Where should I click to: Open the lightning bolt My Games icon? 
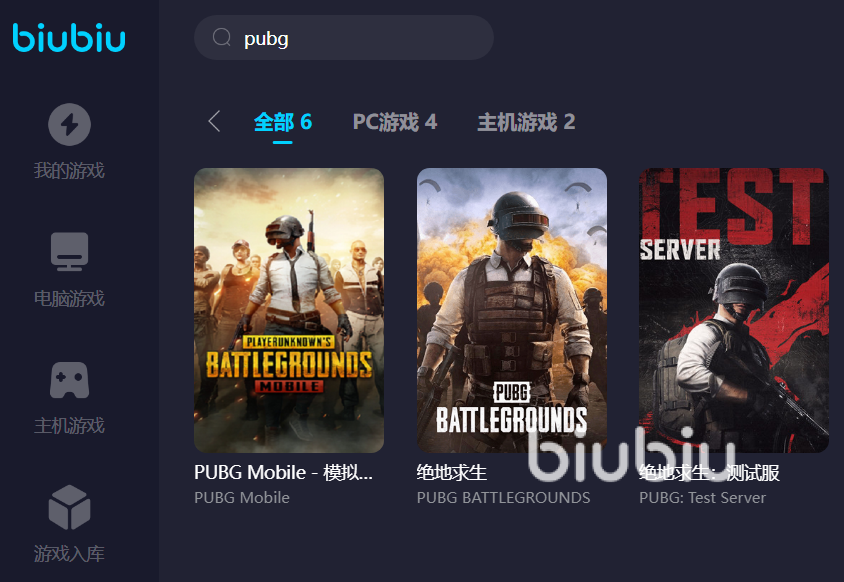69,124
